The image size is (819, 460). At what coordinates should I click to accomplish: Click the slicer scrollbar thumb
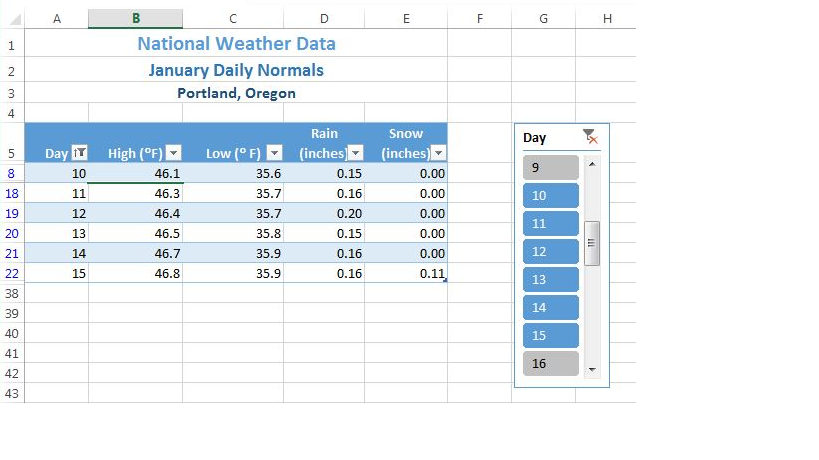tap(592, 243)
